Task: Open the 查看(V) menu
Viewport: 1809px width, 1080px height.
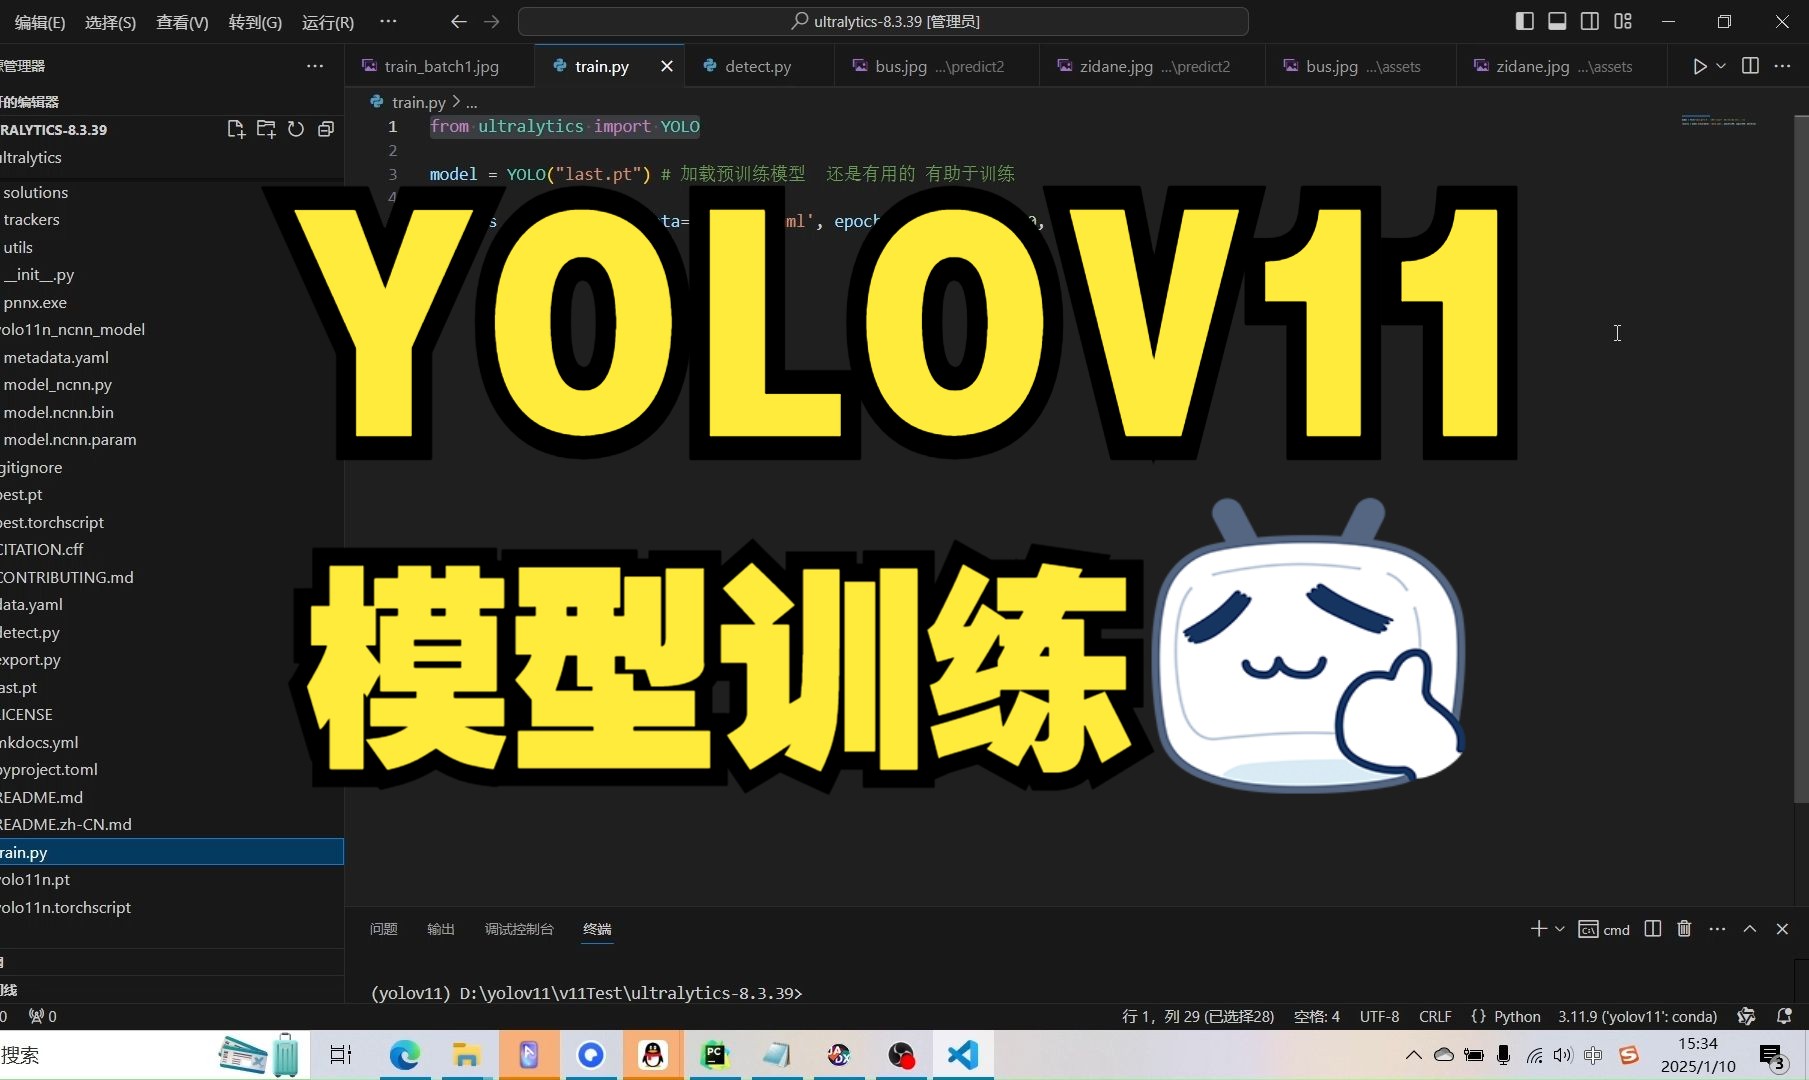Action: [x=182, y=22]
